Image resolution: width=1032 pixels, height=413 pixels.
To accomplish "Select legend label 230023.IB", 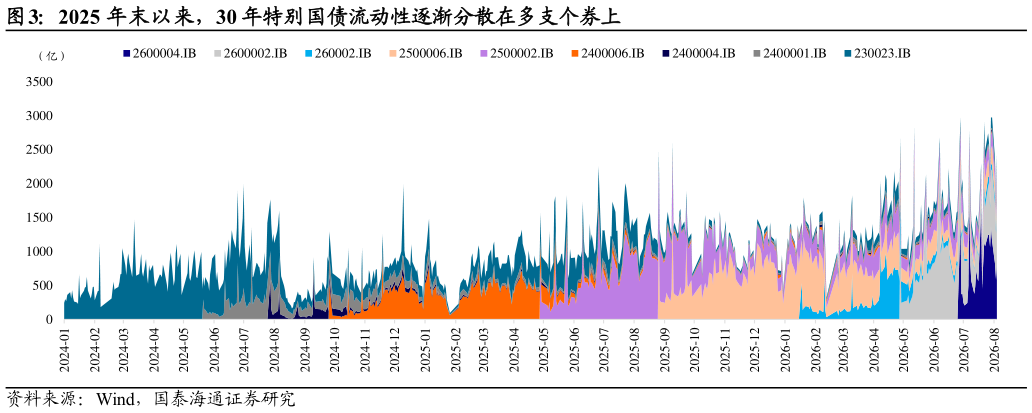I will [881, 54].
